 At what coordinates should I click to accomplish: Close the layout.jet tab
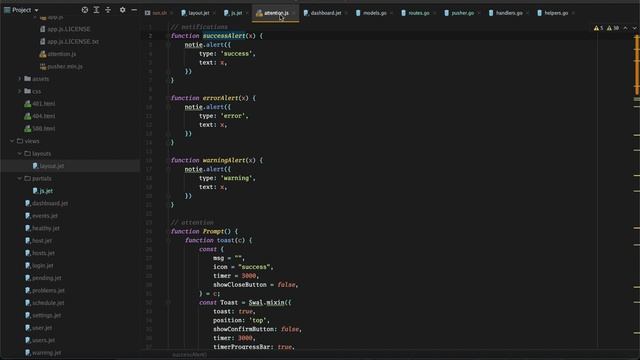pos(214,13)
